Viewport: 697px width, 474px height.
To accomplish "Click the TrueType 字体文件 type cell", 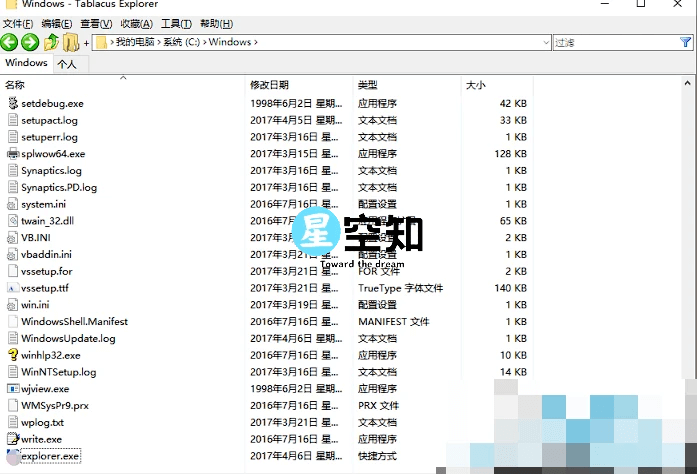I will pyautogui.click(x=401, y=288).
